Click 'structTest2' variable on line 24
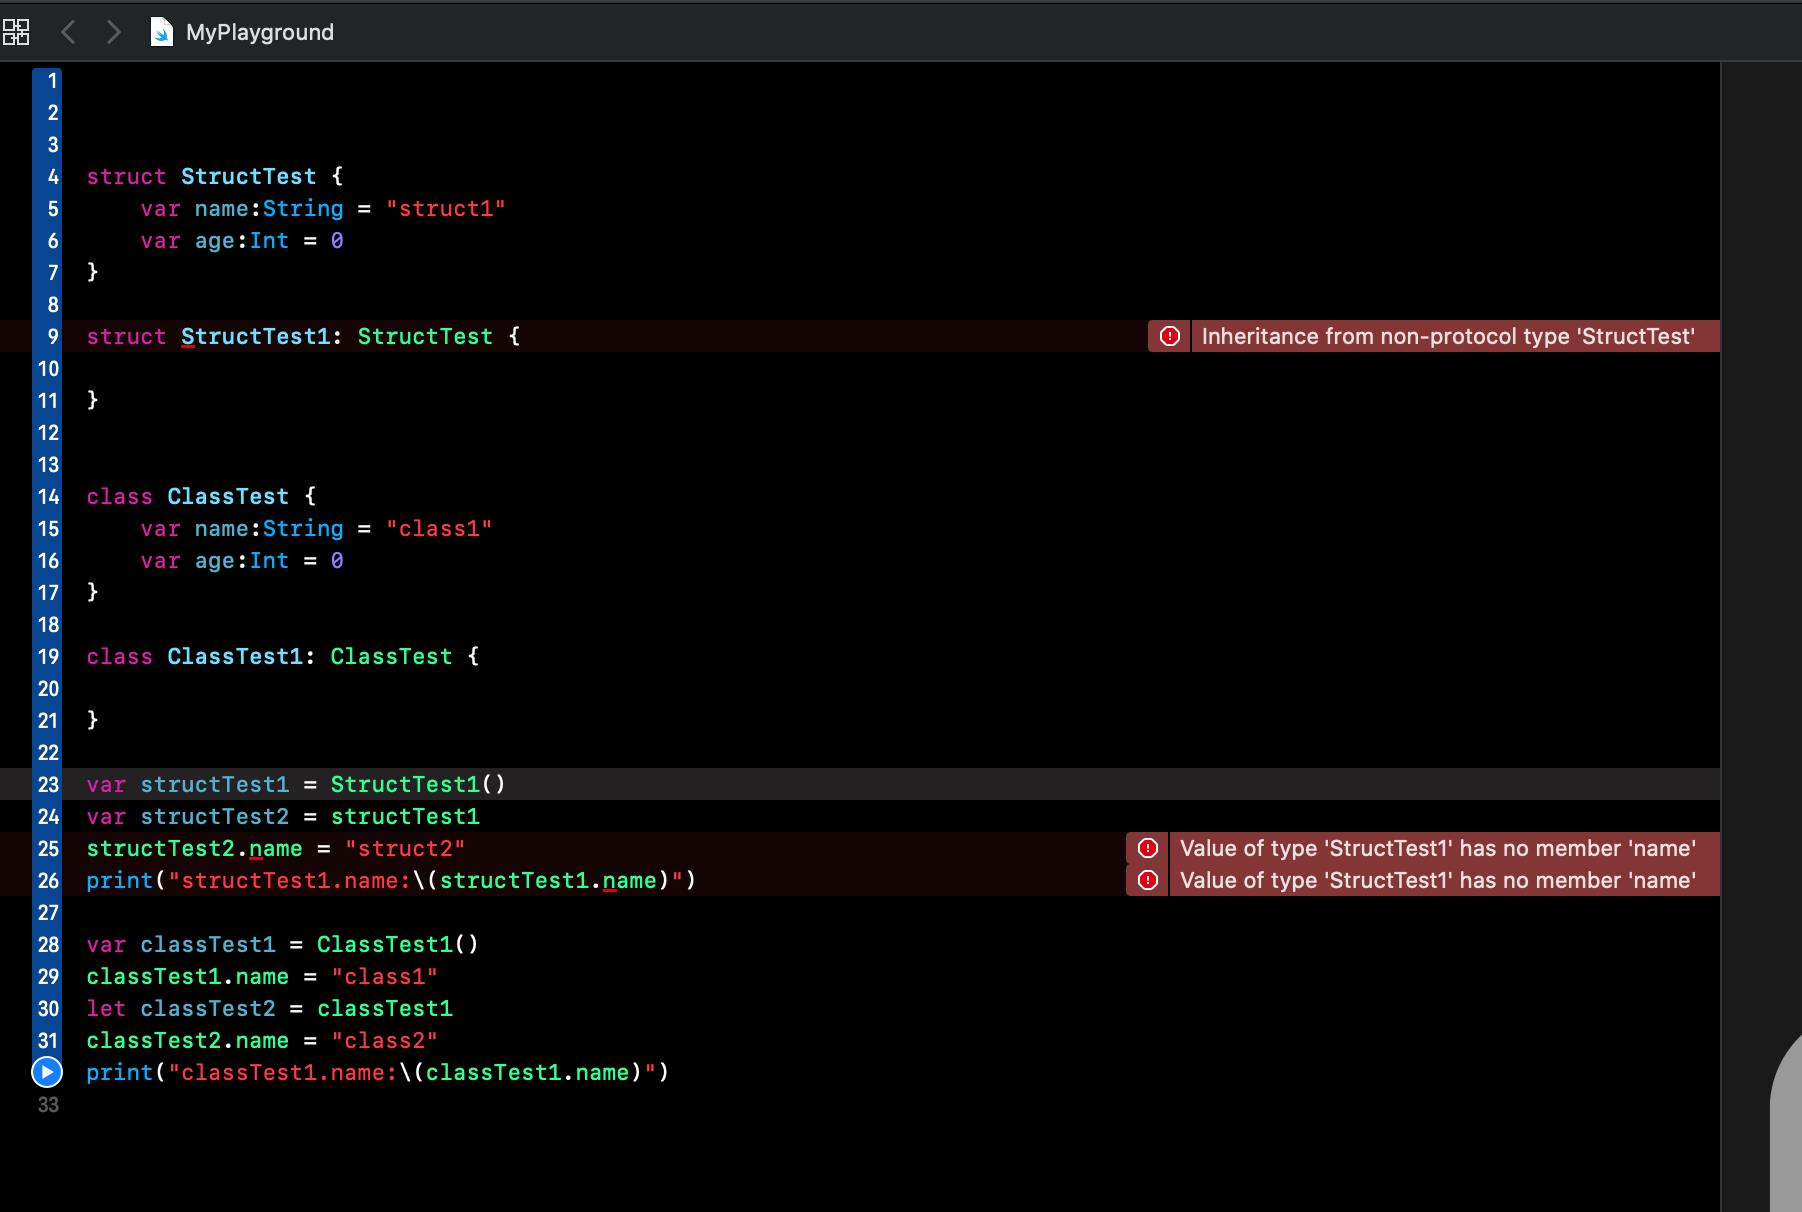Viewport: 1802px width, 1212px height. pos(214,816)
